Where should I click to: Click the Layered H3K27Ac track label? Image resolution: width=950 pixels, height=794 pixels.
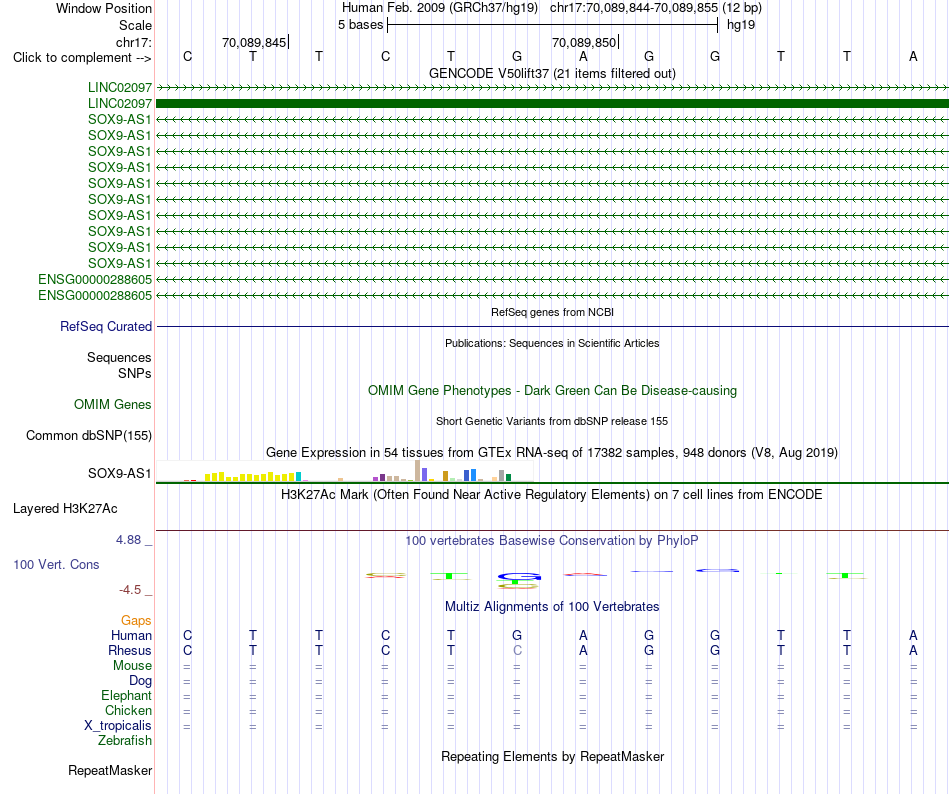coord(65,509)
